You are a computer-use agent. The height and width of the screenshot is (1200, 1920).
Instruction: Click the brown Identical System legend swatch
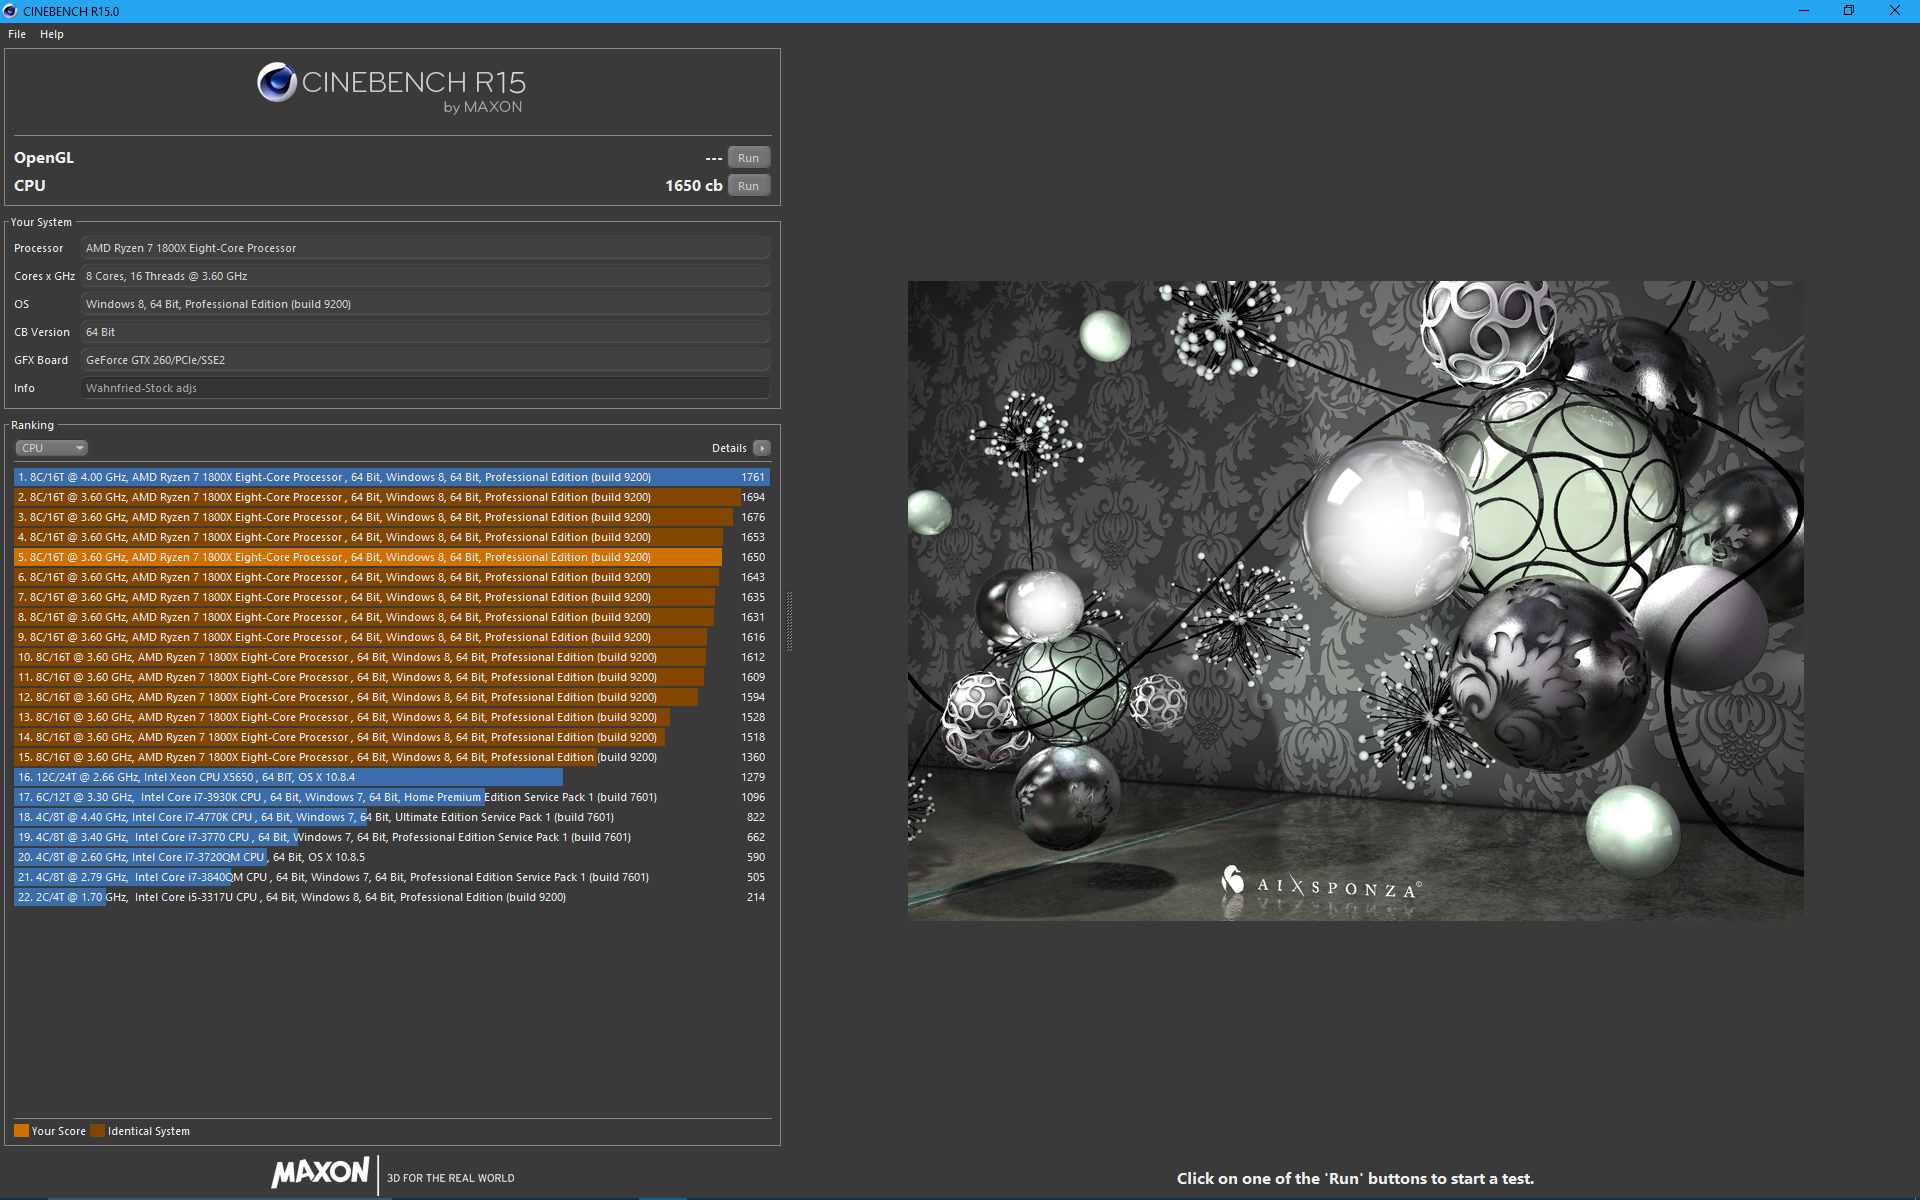pyautogui.click(x=97, y=1131)
